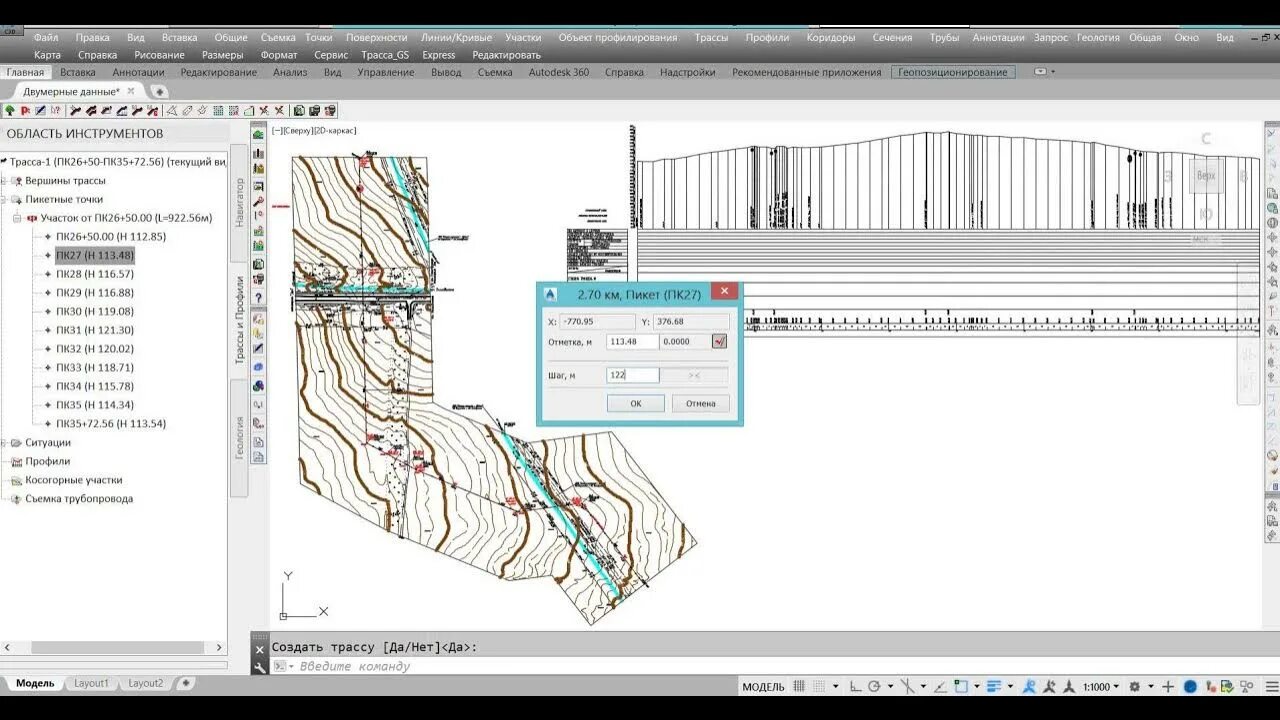Toggle ortho mode in status bar

(853, 687)
